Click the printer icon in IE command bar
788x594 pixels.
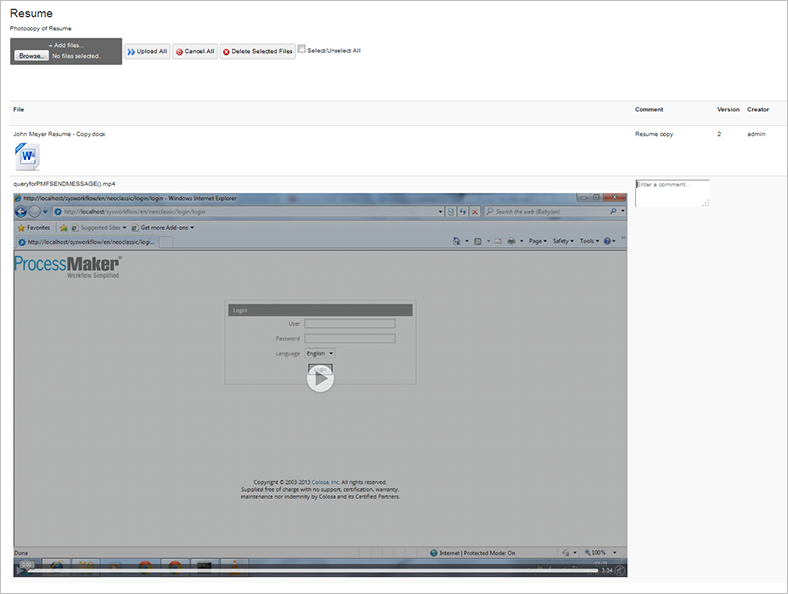pos(511,241)
